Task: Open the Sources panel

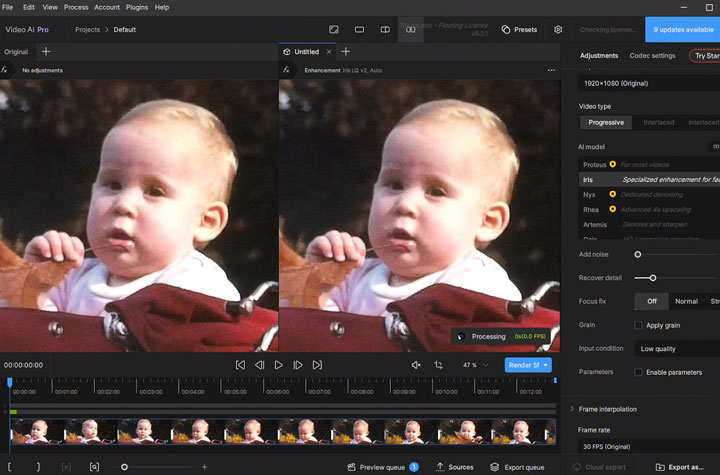Action: coord(455,467)
